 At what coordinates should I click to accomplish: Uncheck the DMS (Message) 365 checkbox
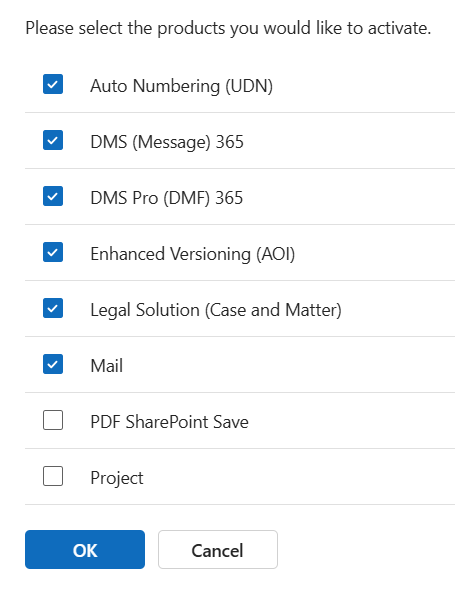click(x=53, y=140)
